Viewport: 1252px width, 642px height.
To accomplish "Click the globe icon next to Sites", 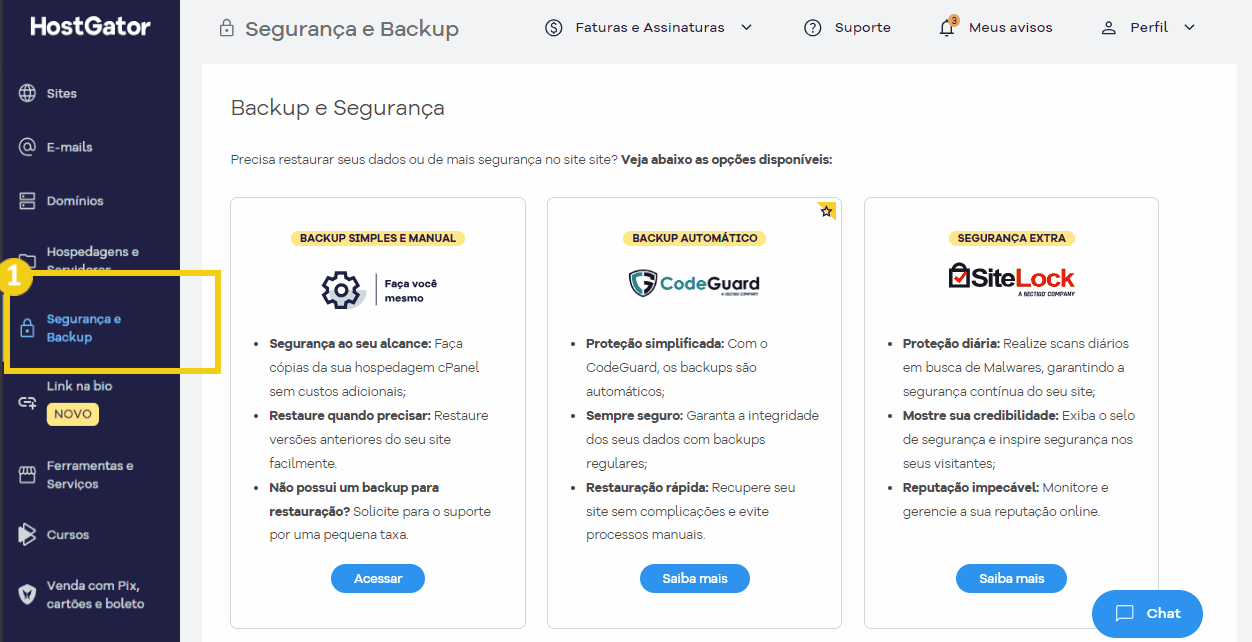I will pyautogui.click(x=28, y=93).
